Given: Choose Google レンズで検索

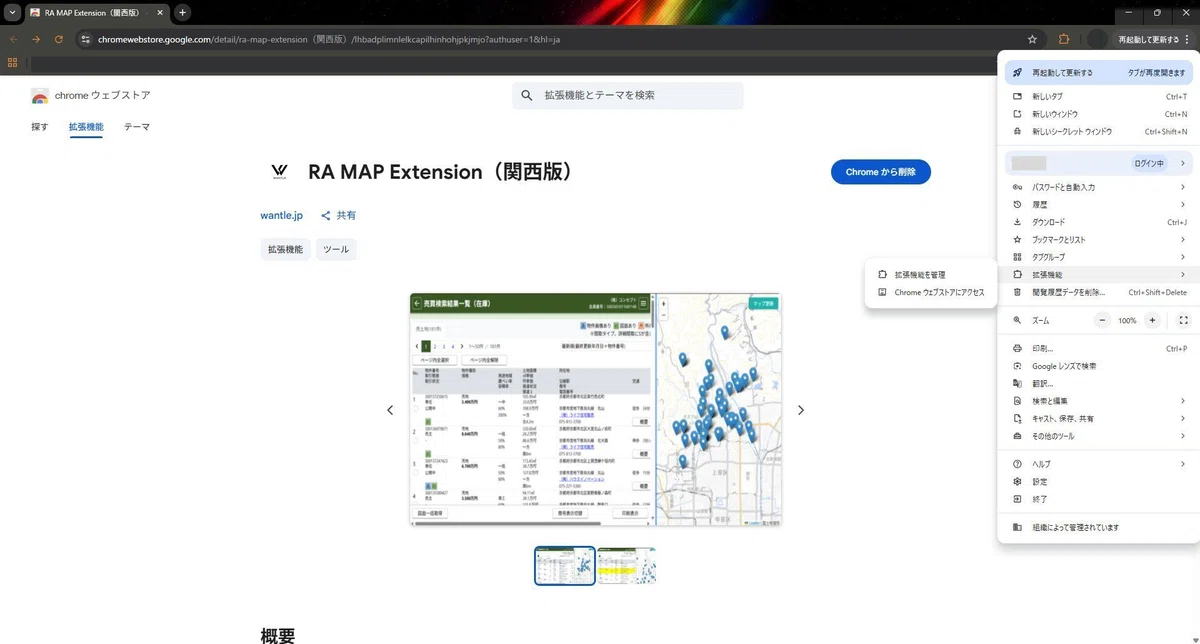Looking at the screenshot, I should (x=1099, y=366).
